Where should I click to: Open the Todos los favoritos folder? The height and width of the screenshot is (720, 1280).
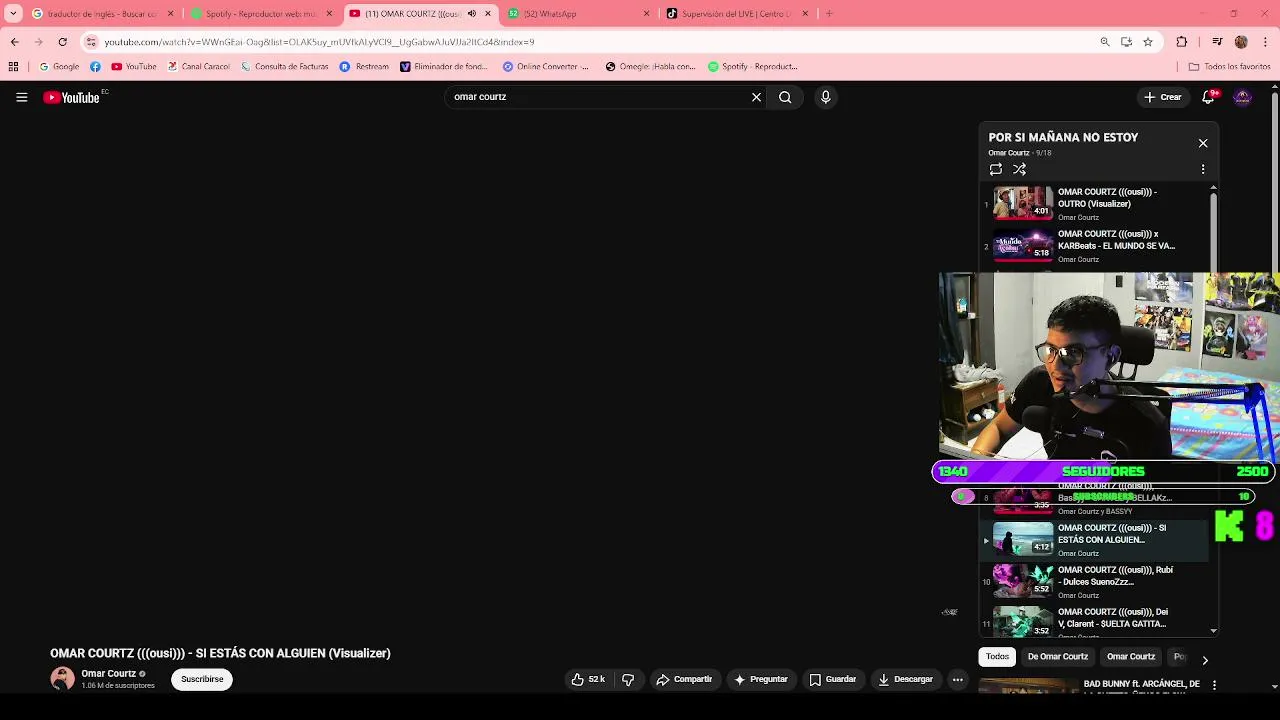tap(1229, 67)
